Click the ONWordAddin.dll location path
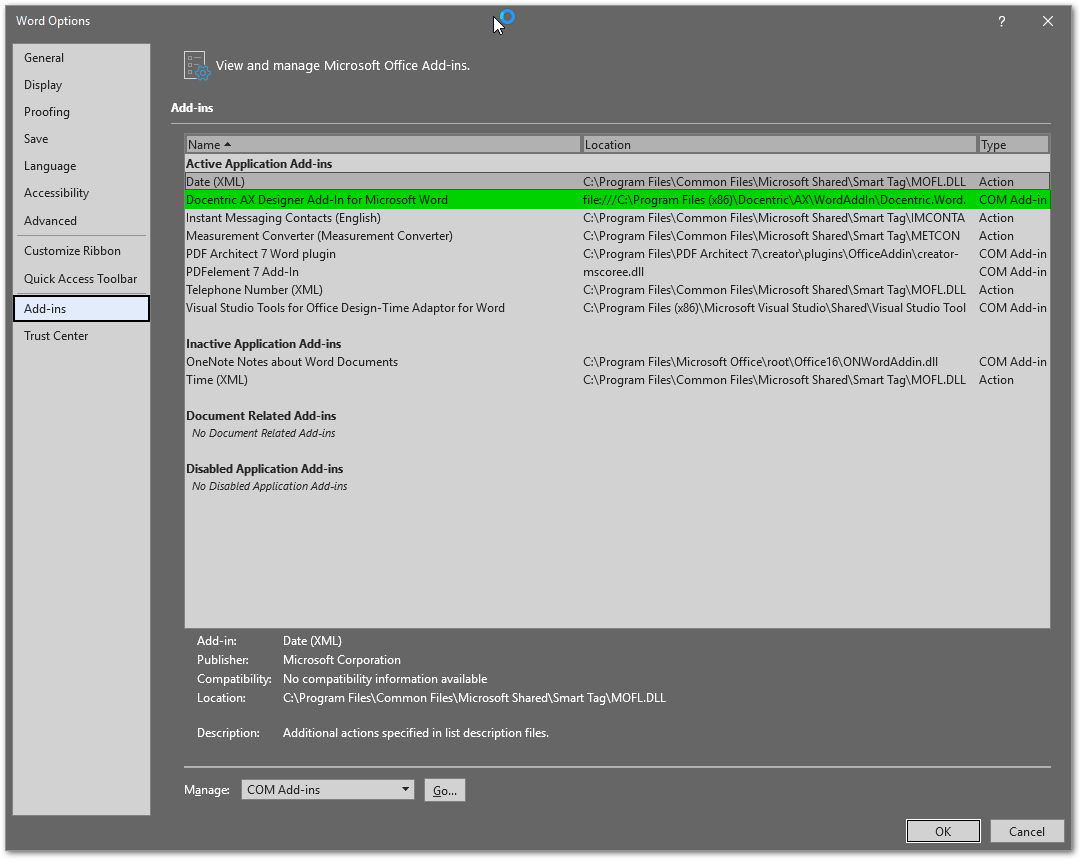This screenshot has width=1081, height=860. pyautogui.click(x=760, y=361)
